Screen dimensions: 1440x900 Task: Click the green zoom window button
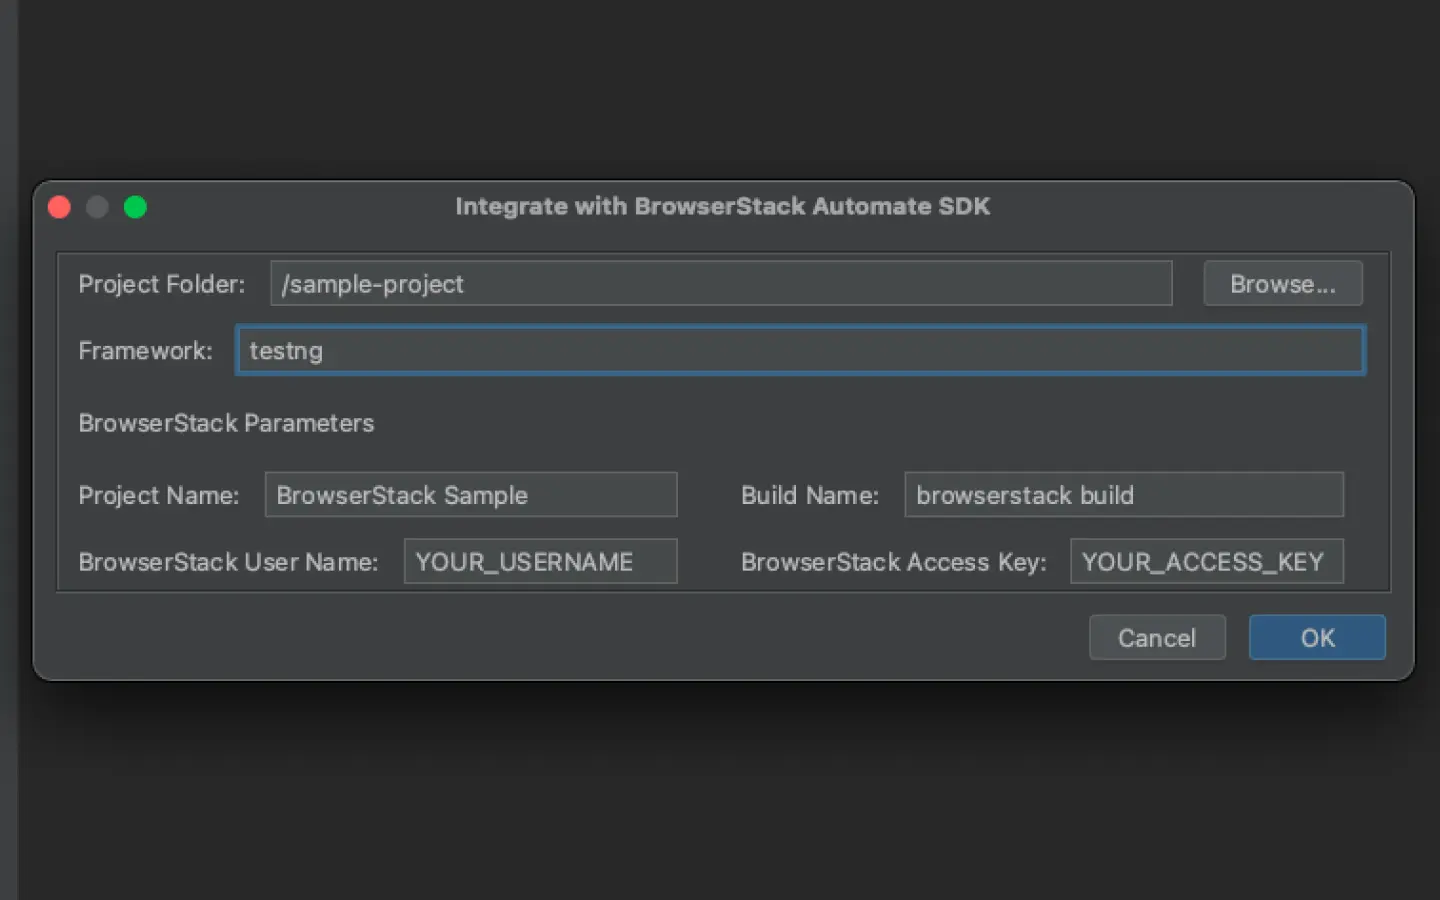[x=135, y=207]
